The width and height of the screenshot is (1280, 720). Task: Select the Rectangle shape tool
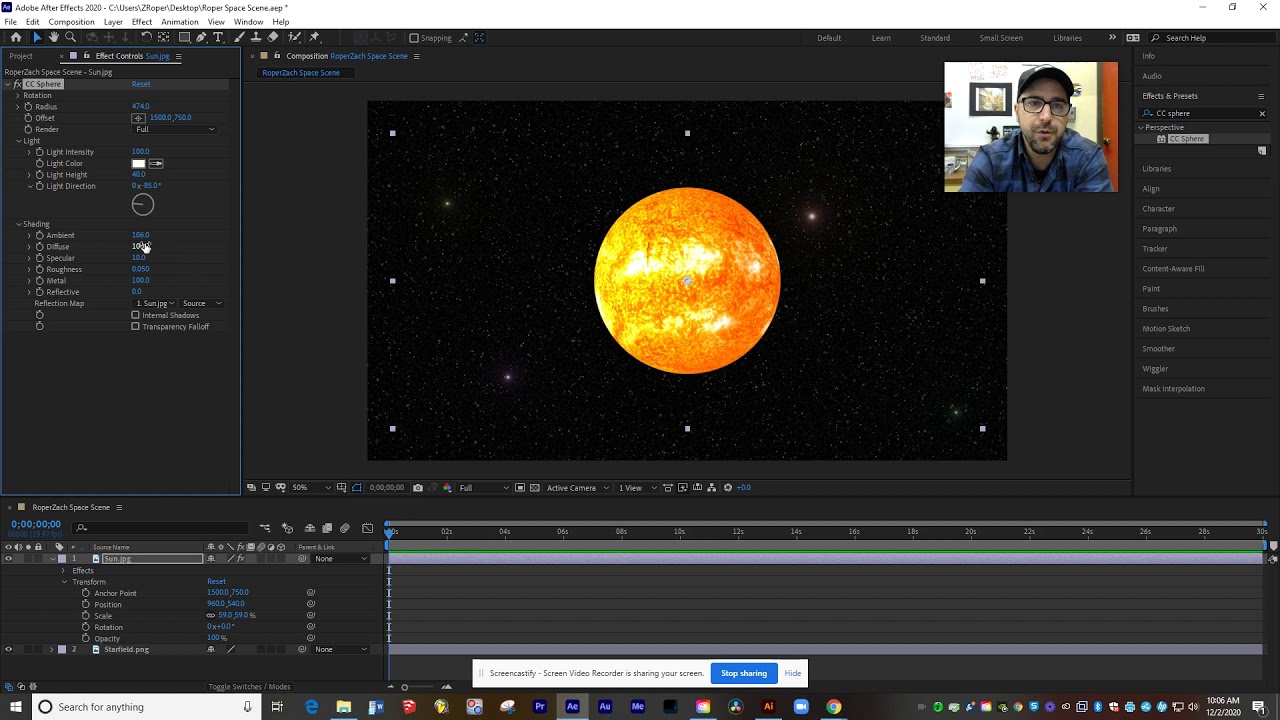[185, 38]
